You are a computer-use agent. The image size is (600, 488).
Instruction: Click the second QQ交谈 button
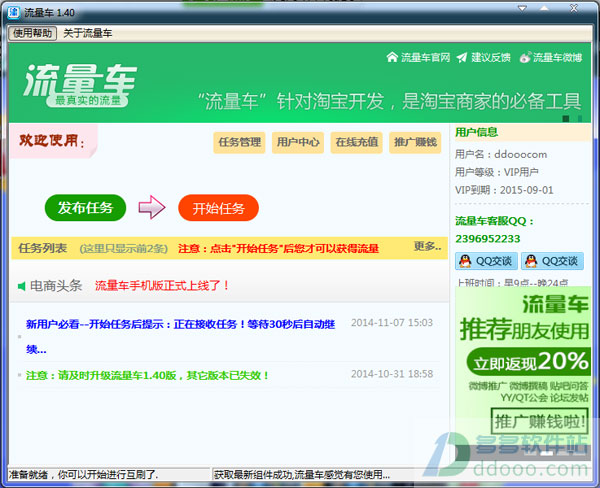552,261
